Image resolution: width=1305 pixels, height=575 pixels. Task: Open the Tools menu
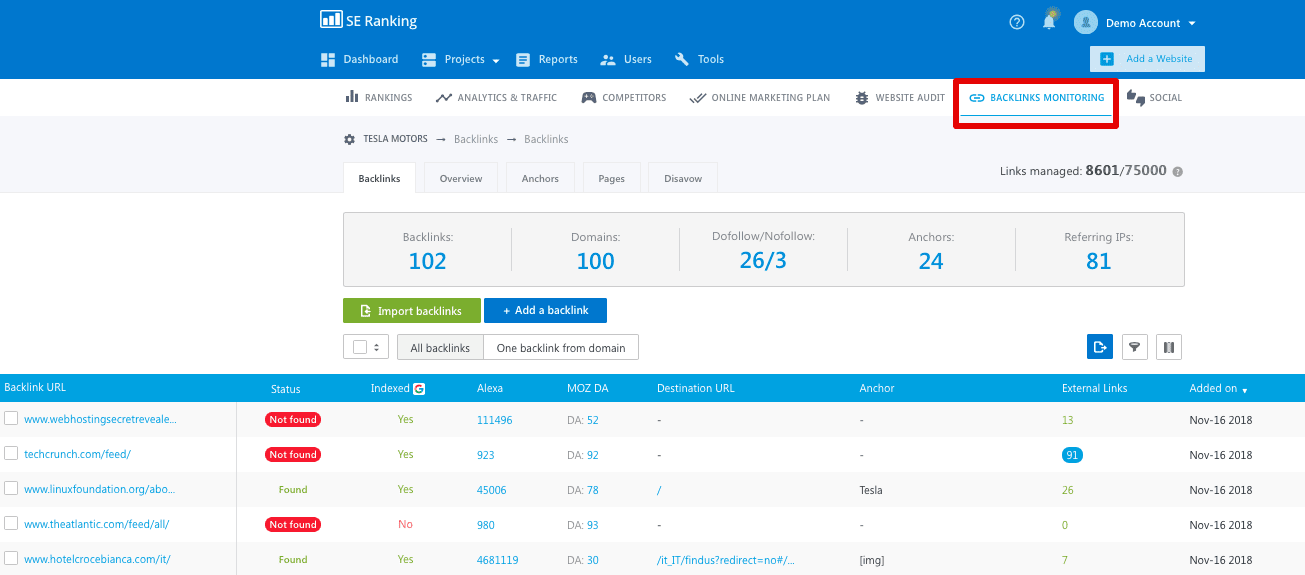[x=699, y=59]
